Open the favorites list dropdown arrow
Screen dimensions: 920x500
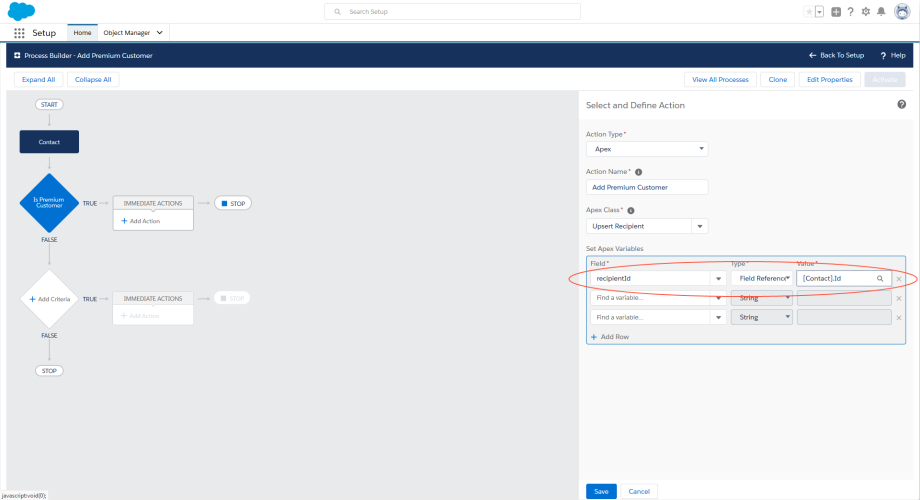click(820, 12)
